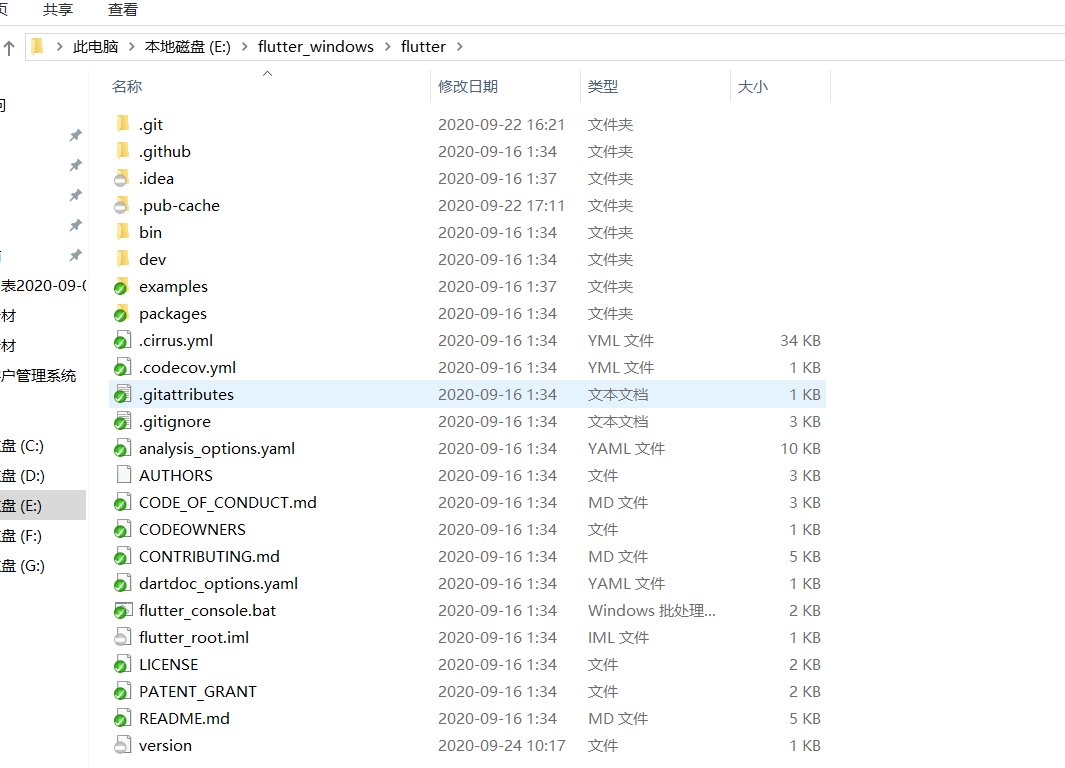Screen dimensions: 1065x768
Task: Select the analysis_options.yaml file name
Action: [x=217, y=449]
